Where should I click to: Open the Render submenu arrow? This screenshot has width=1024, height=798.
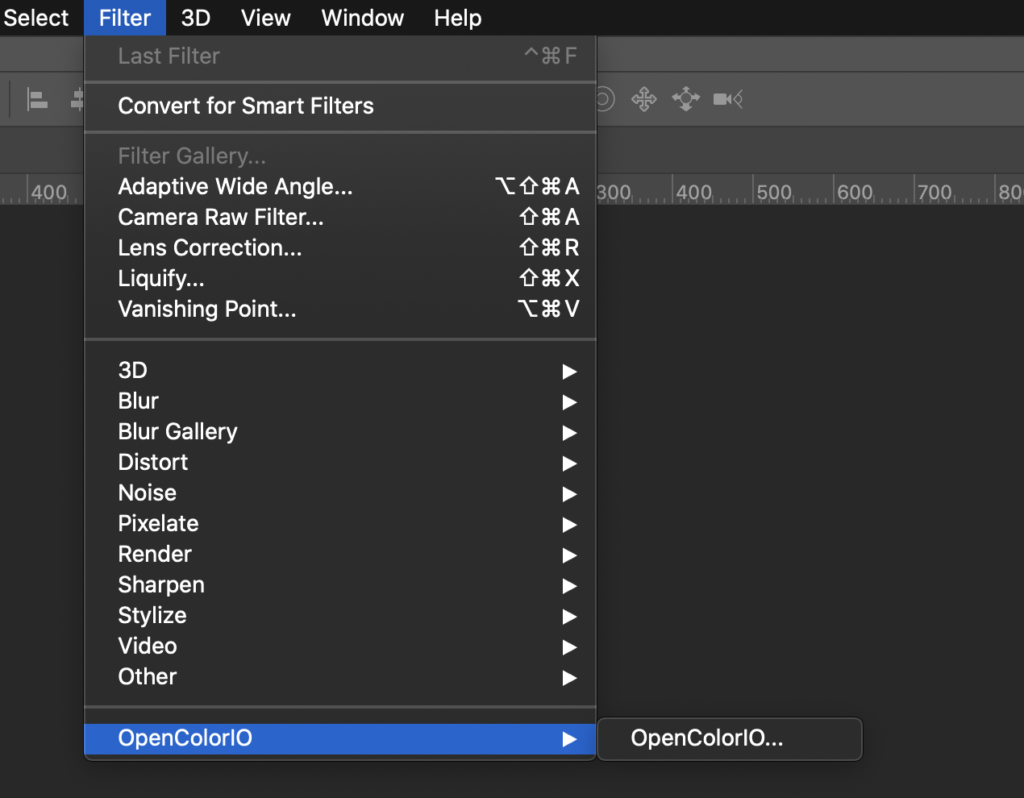pos(569,555)
